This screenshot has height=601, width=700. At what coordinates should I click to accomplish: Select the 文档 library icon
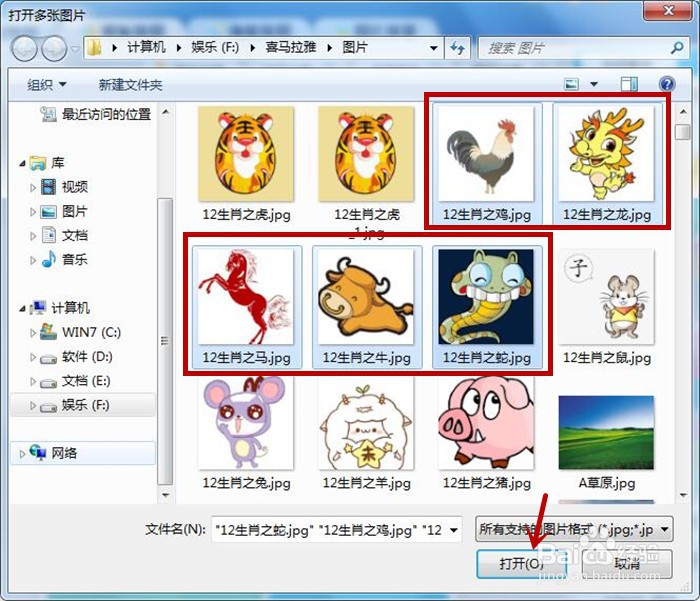click(x=48, y=235)
